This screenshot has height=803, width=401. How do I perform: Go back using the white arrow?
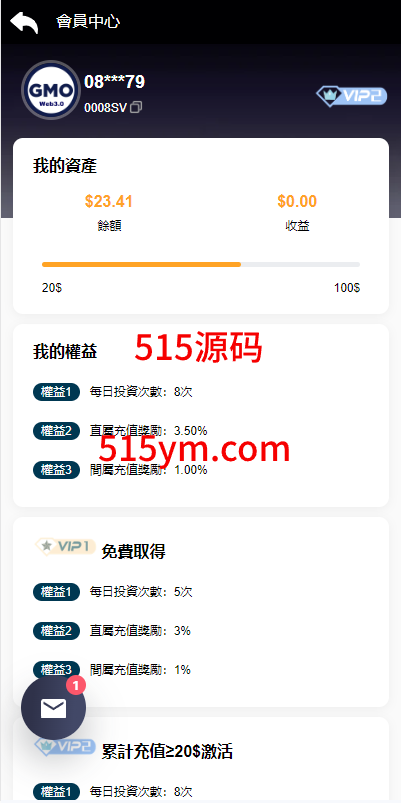pyautogui.click(x=24, y=22)
